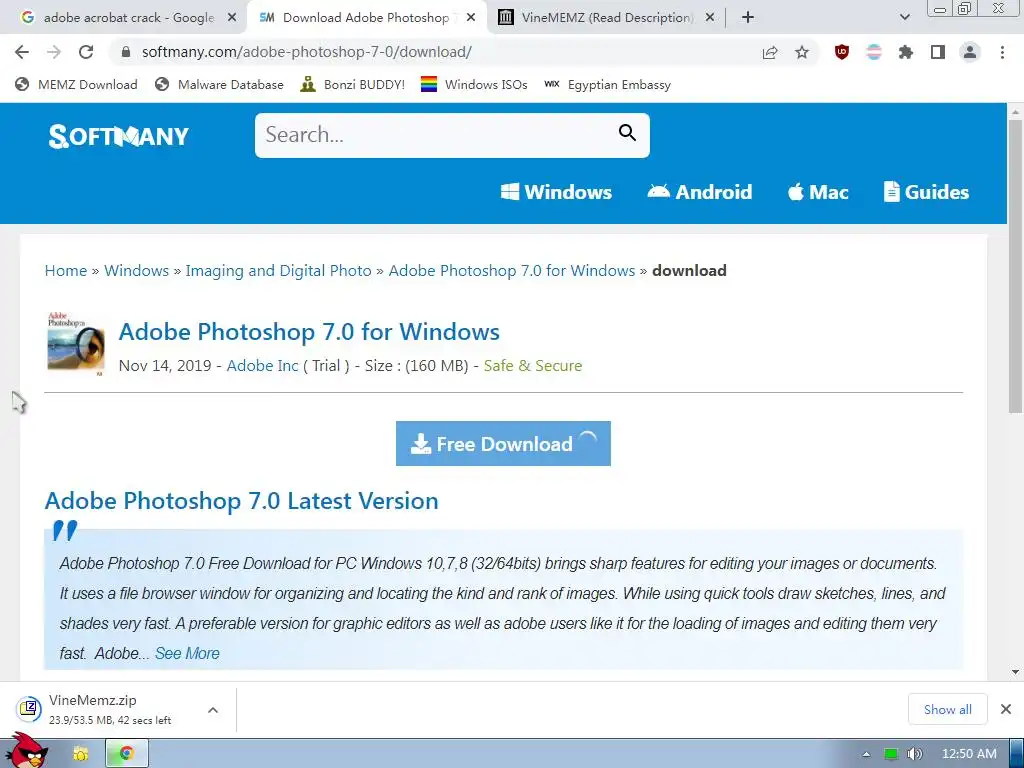1024x768 pixels.
Task: Click the Home breadcrumb link
Action: 66,270
